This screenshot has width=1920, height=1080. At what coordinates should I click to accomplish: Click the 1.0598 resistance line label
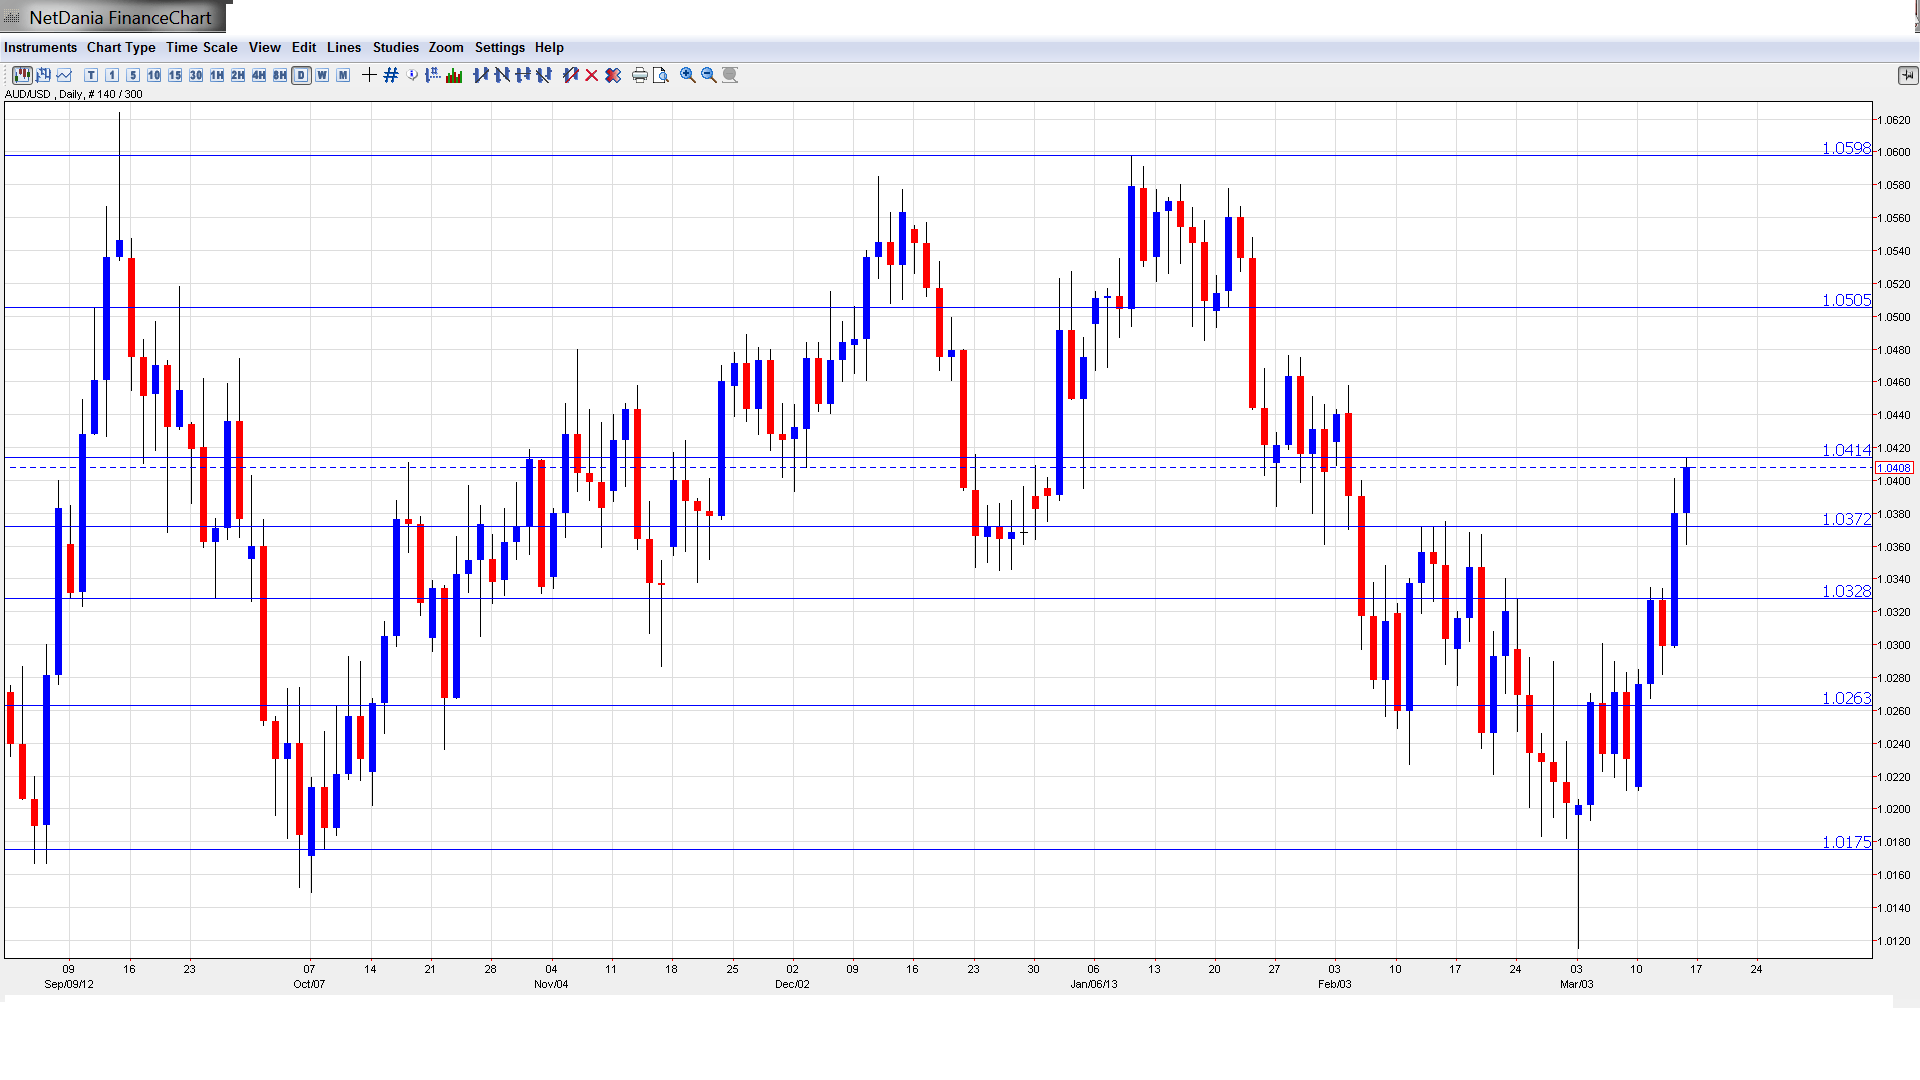coord(1845,148)
